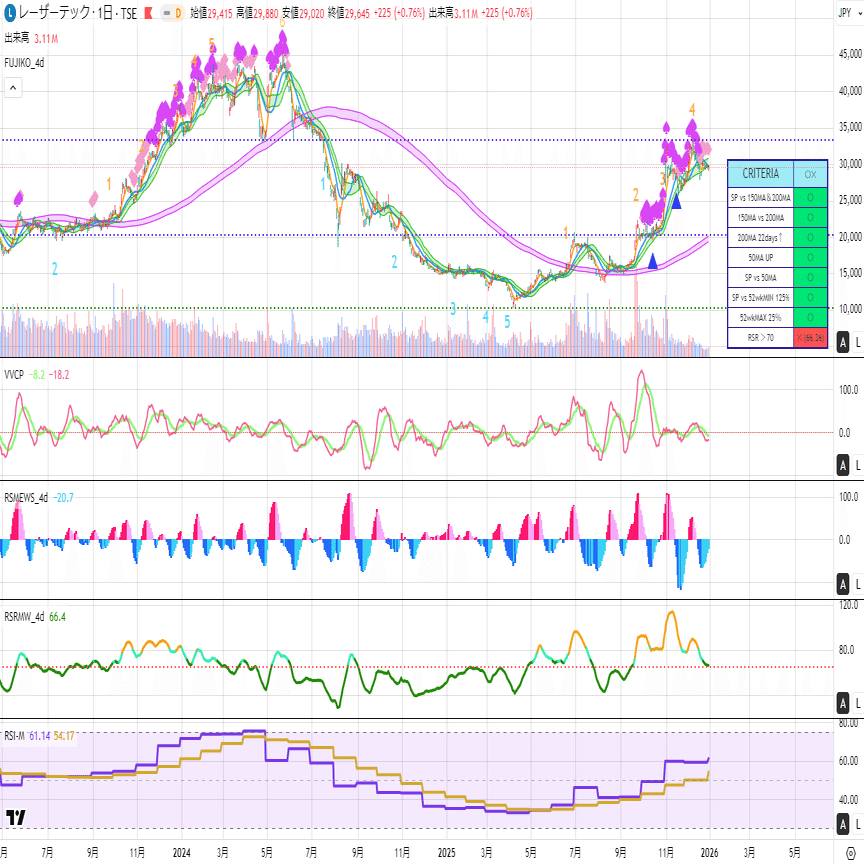The height and width of the screenshot is (864, 864).
Task: Click the OX table header cell
Action: click(810, 174)
